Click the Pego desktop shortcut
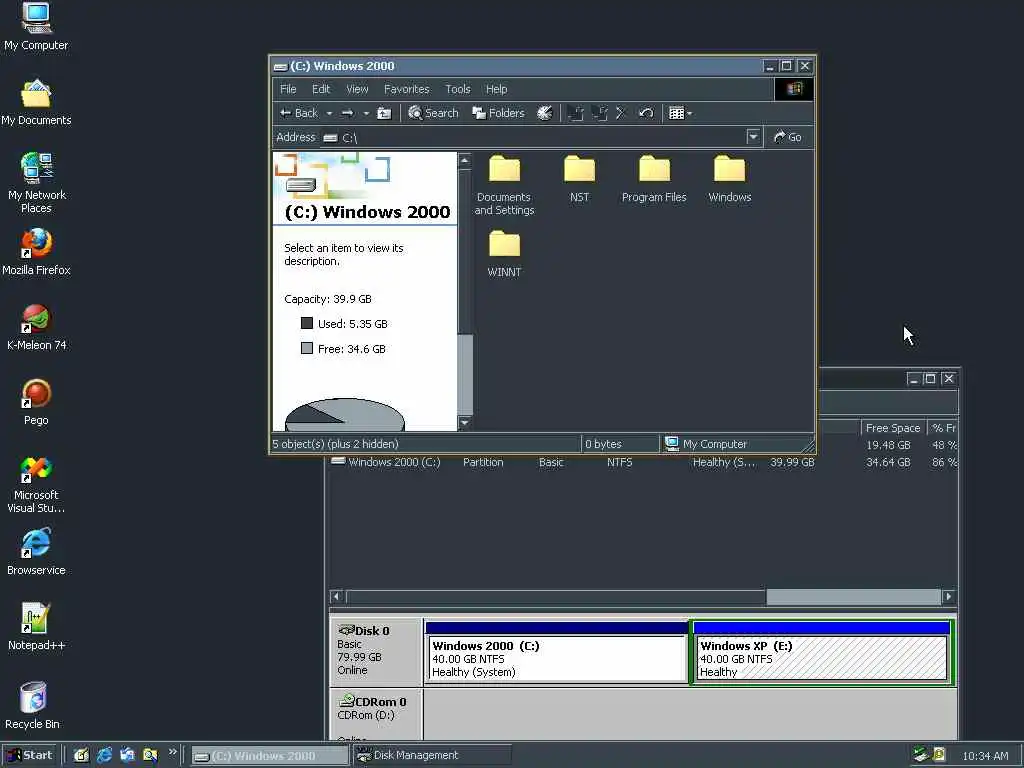1024x768 pixels. (36, 402)
